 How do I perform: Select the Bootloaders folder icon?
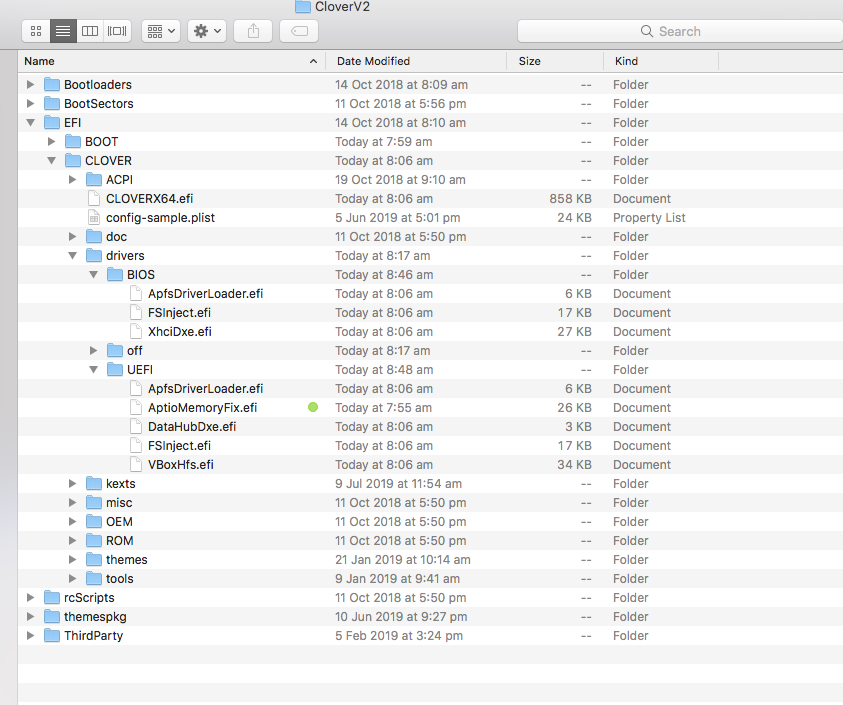click(52, 84)
